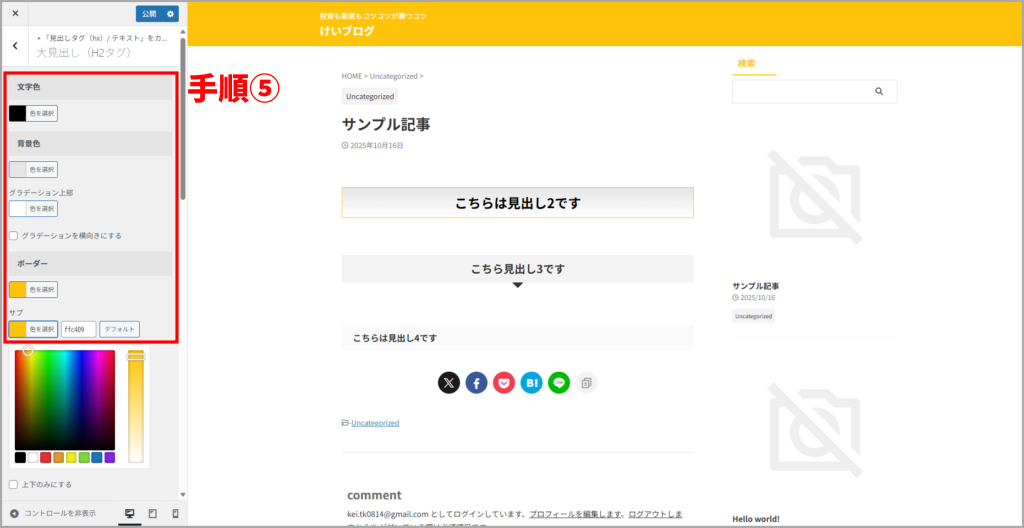This screenshot has height=528, width=1024.
Task: Go back using the left chevron arrow
Action: [15, 45]
